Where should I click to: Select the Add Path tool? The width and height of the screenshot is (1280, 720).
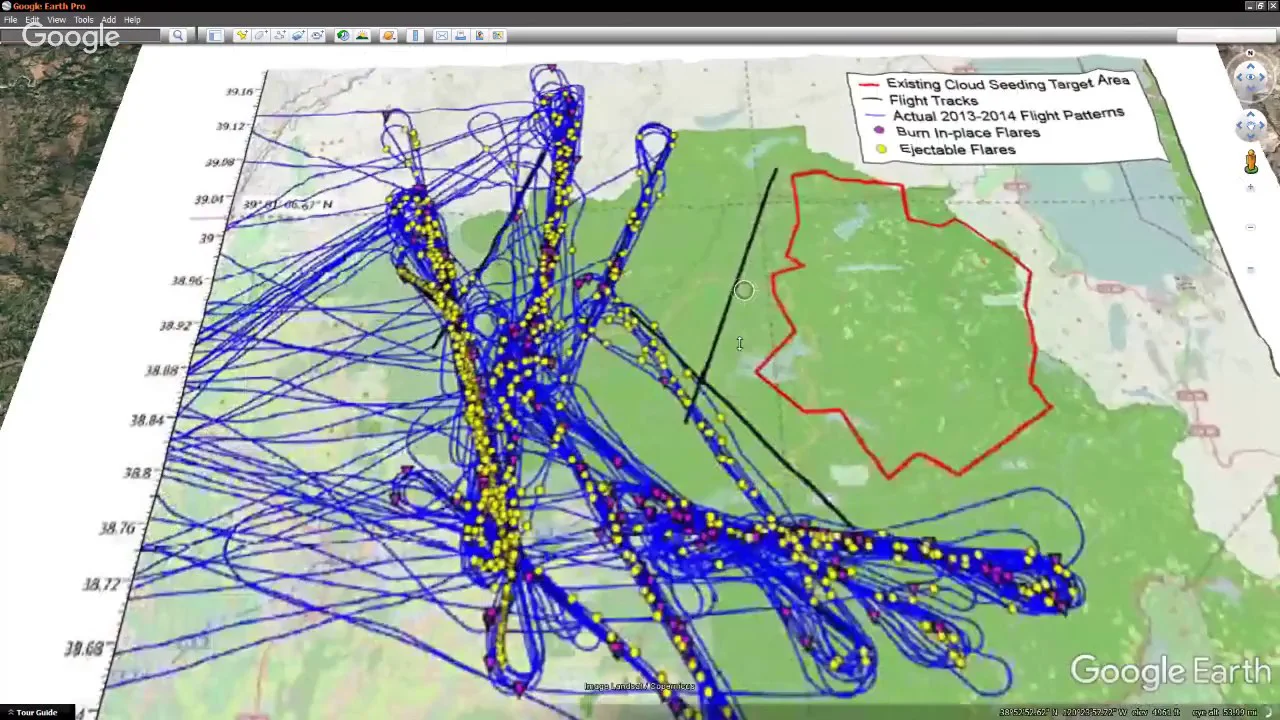click(279, 36)
